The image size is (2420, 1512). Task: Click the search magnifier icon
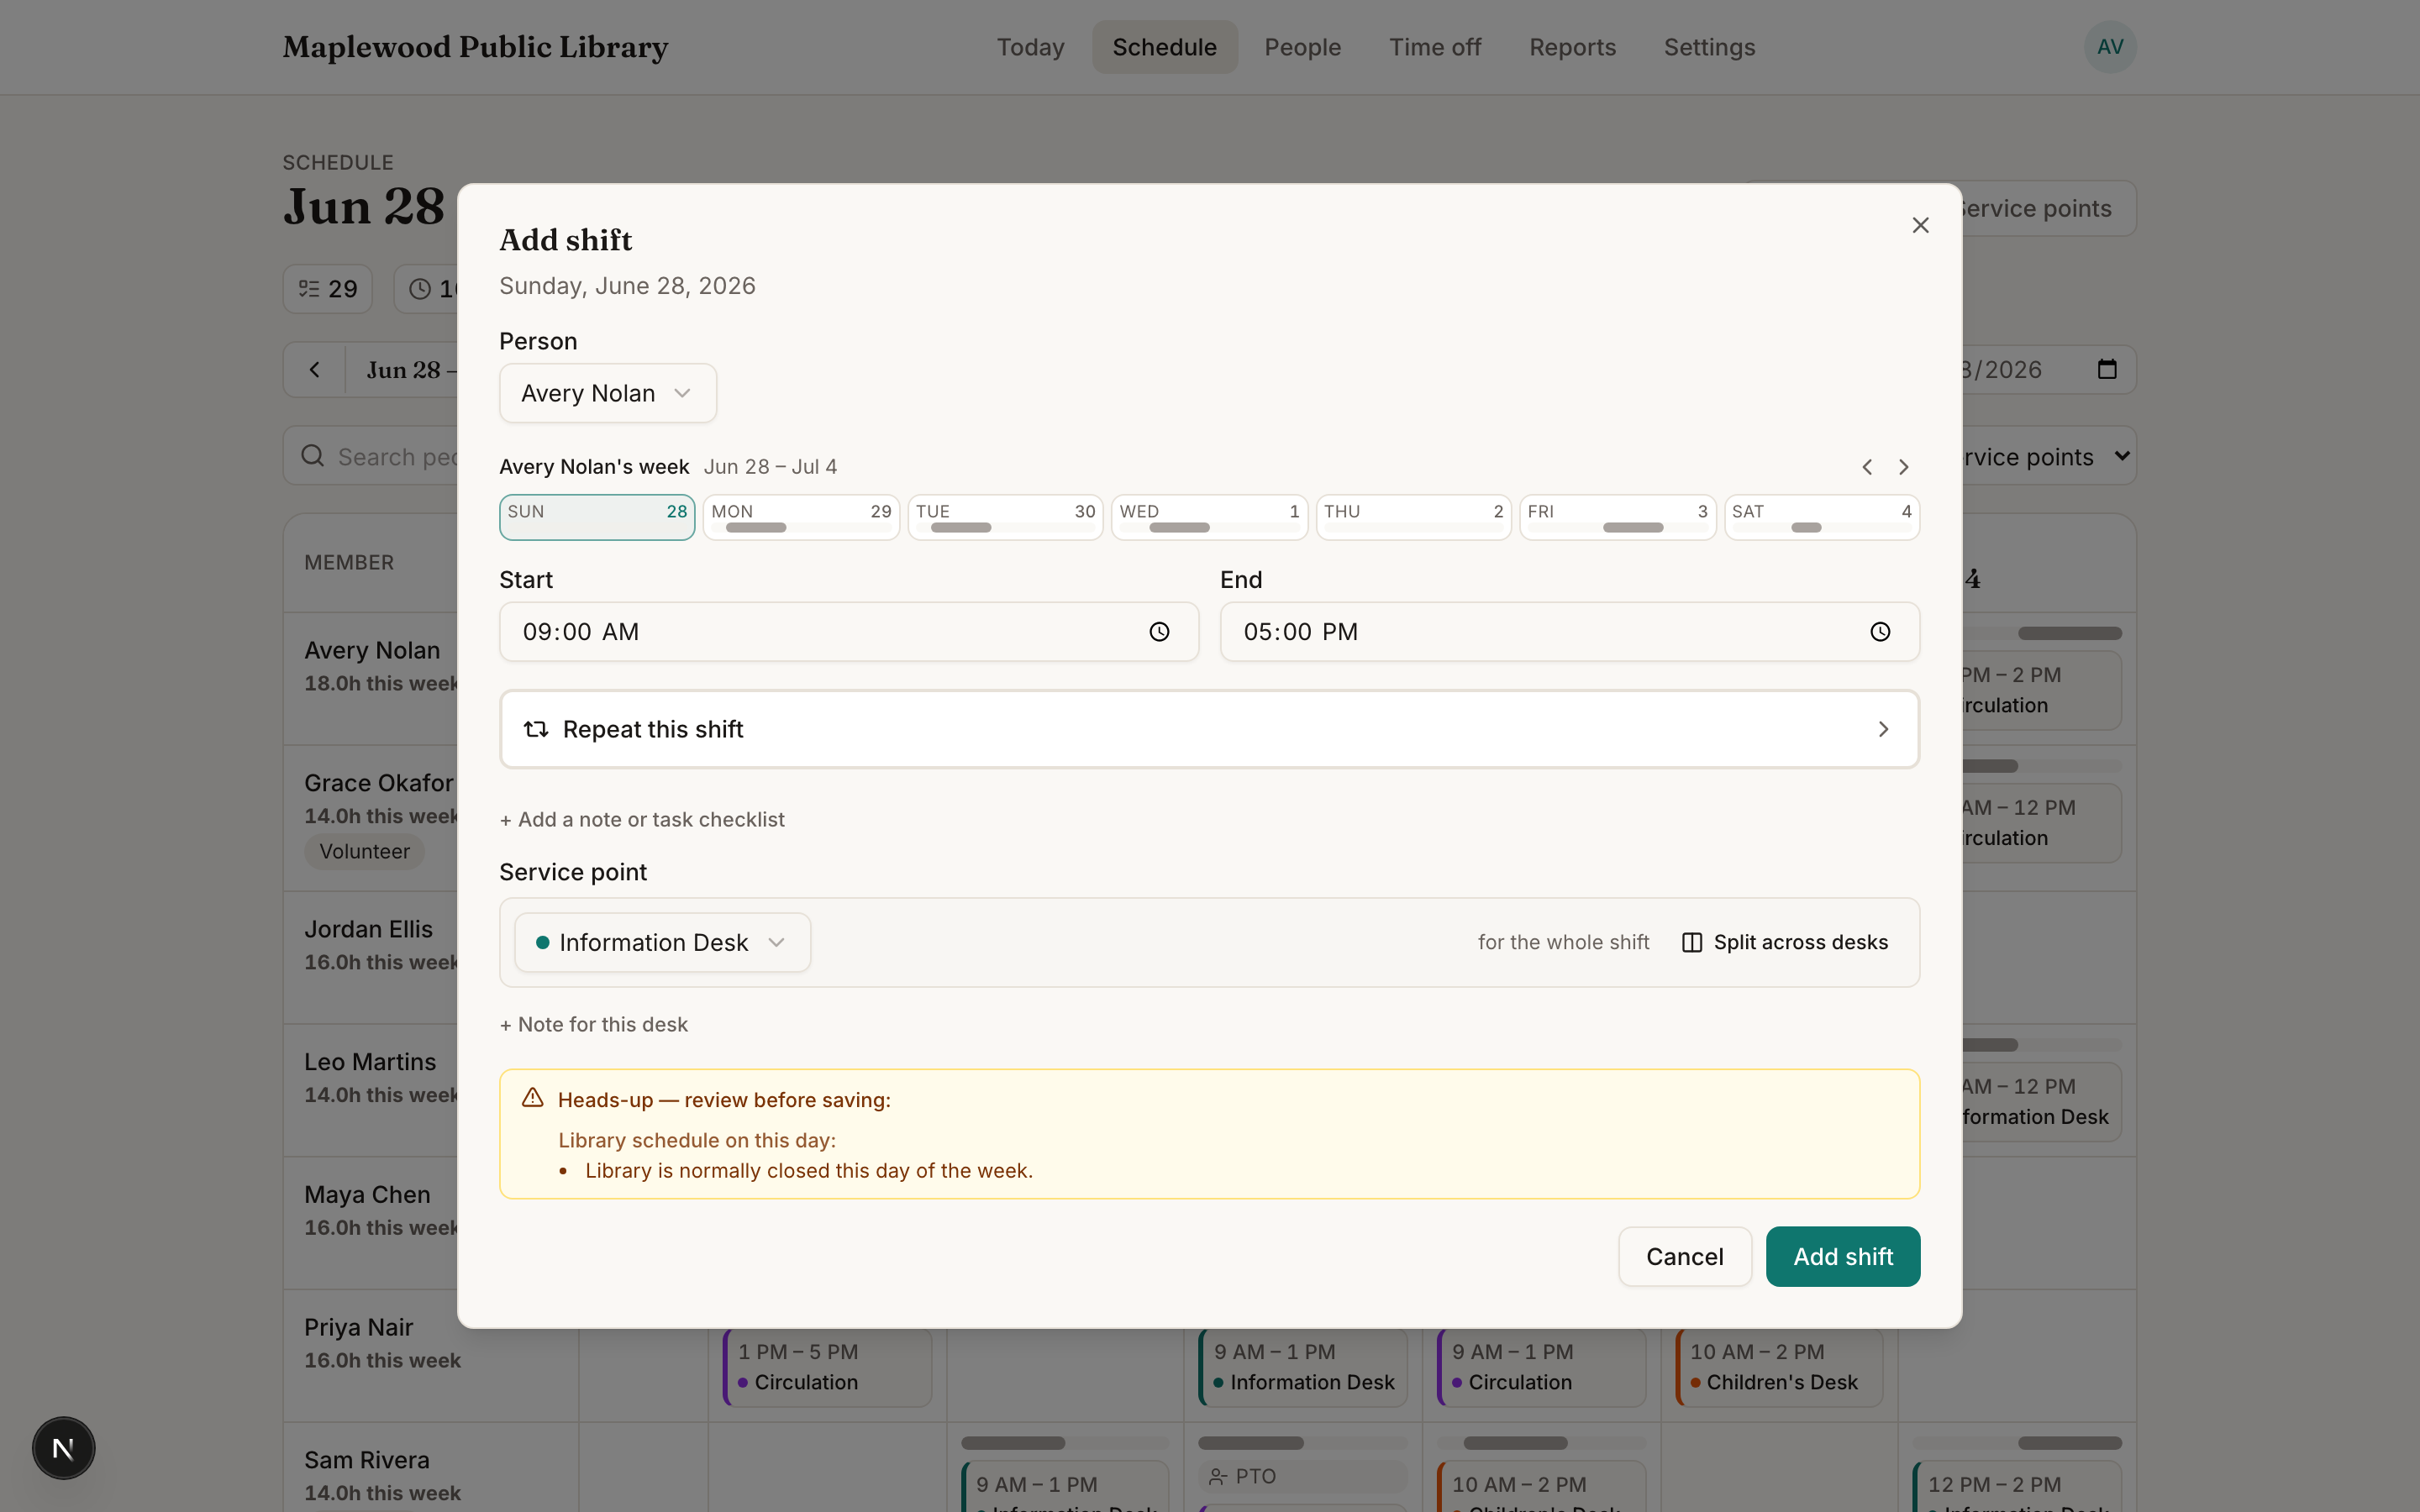(313, 456)
